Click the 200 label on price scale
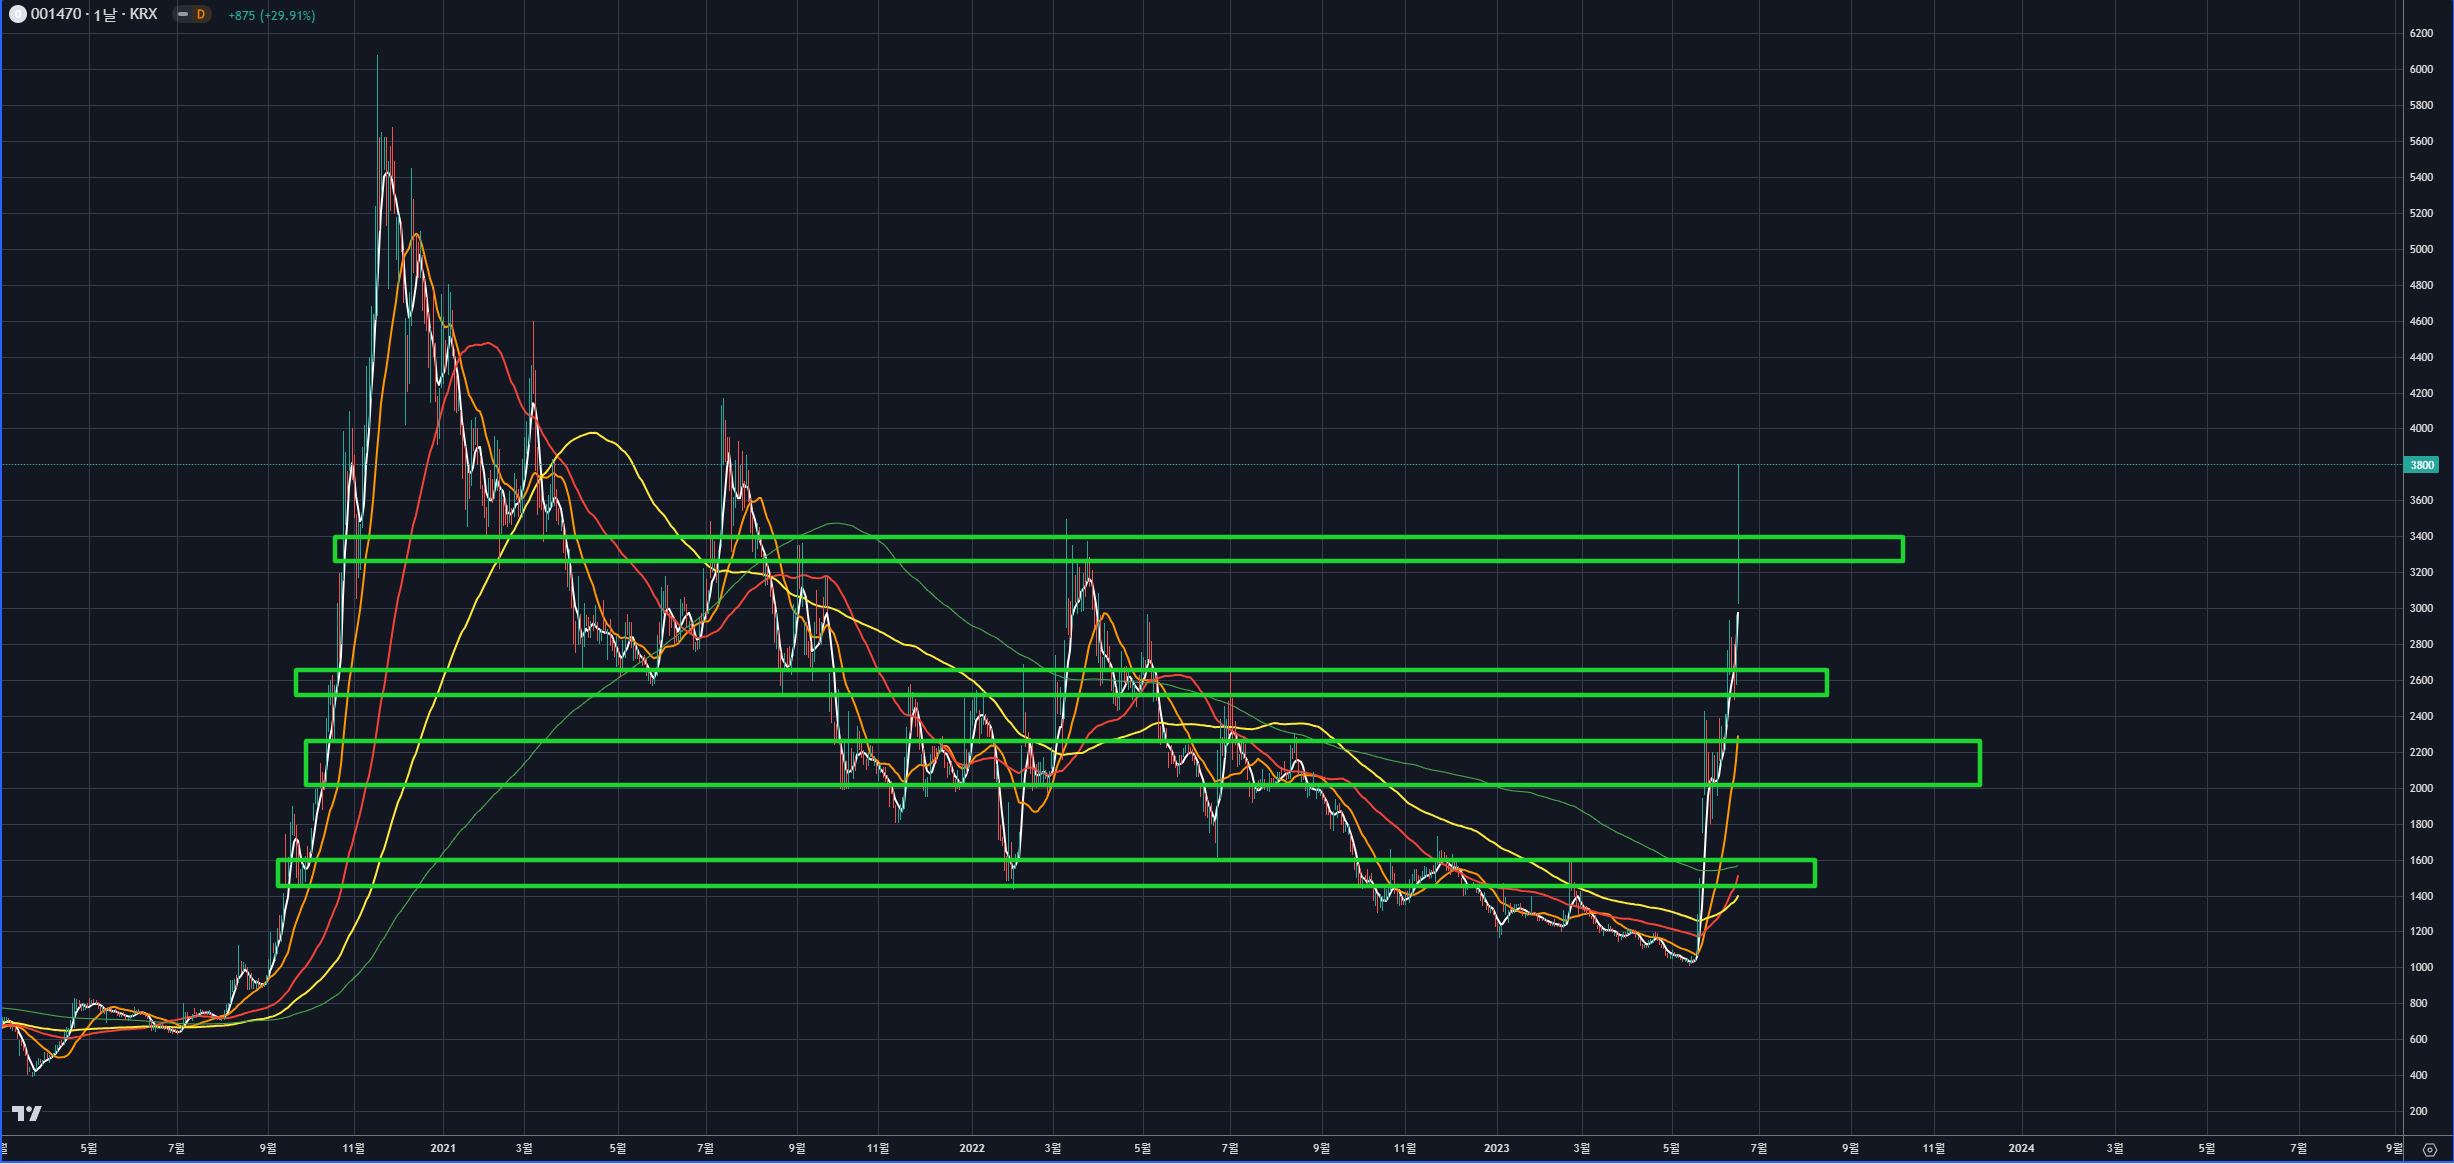Screen dimensions: 2454x1164 [x=2419, y=1111]
